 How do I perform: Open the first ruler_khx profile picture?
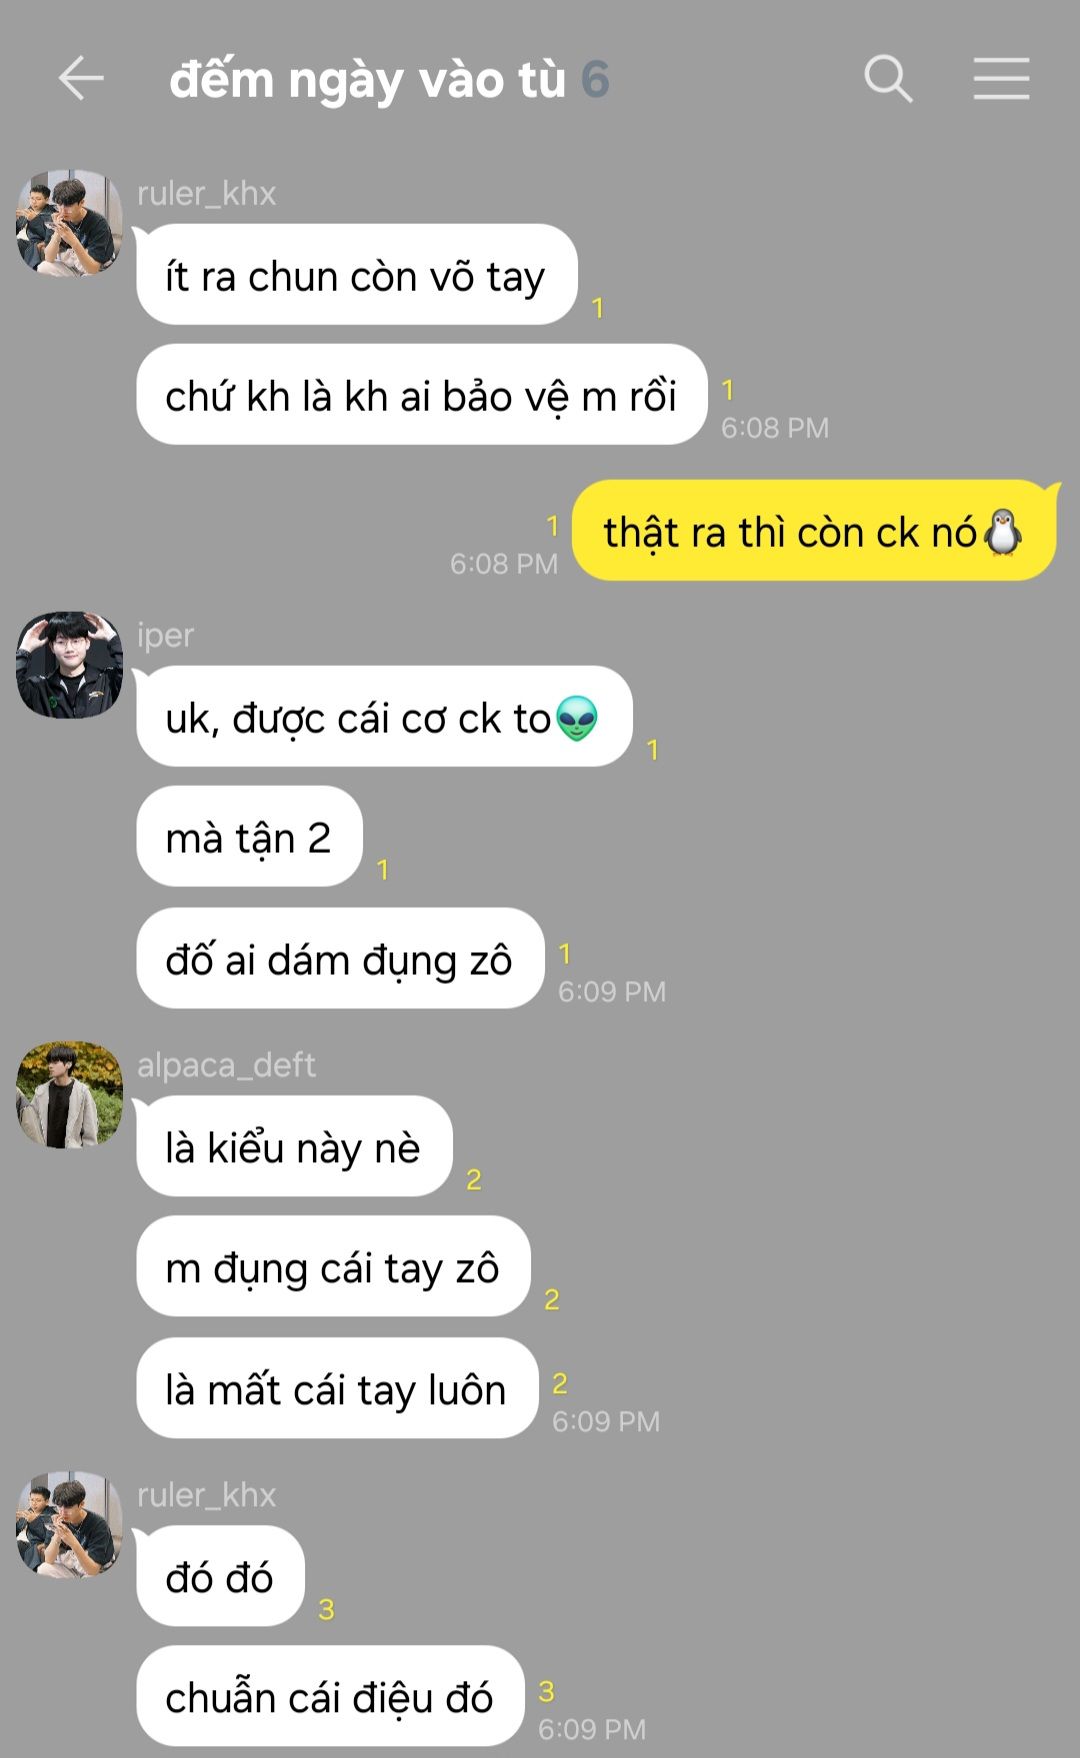(69, 222)
